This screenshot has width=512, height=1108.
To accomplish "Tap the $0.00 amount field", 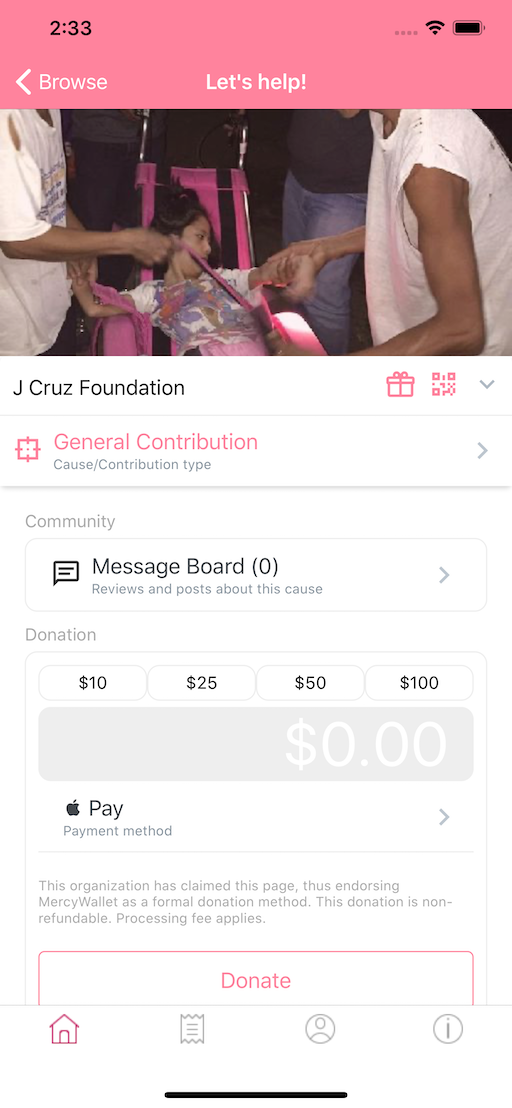I will point(256,744).
